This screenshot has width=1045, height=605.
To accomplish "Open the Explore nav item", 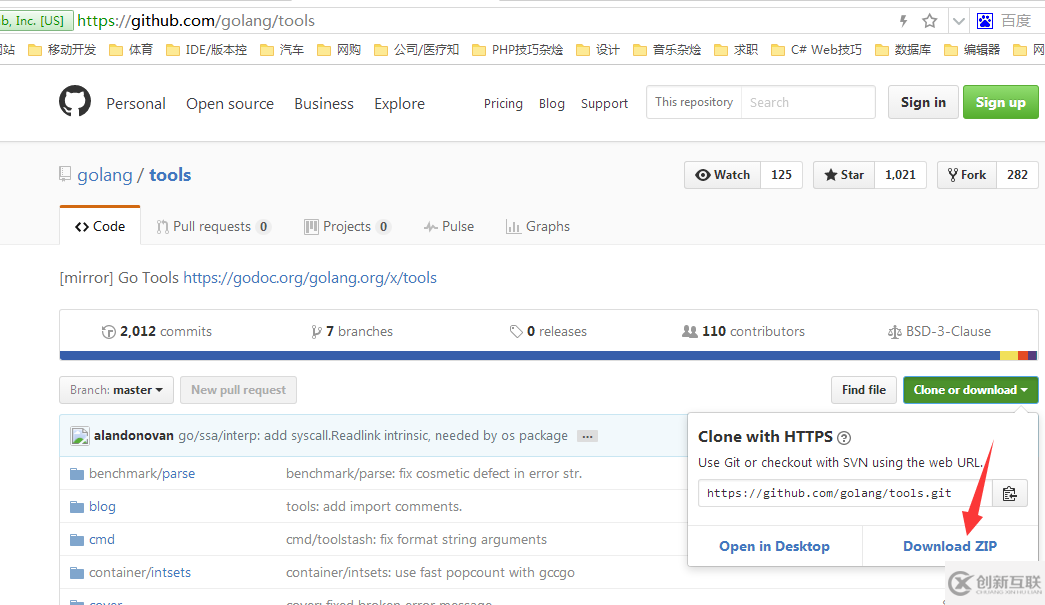I will (399, 104).
